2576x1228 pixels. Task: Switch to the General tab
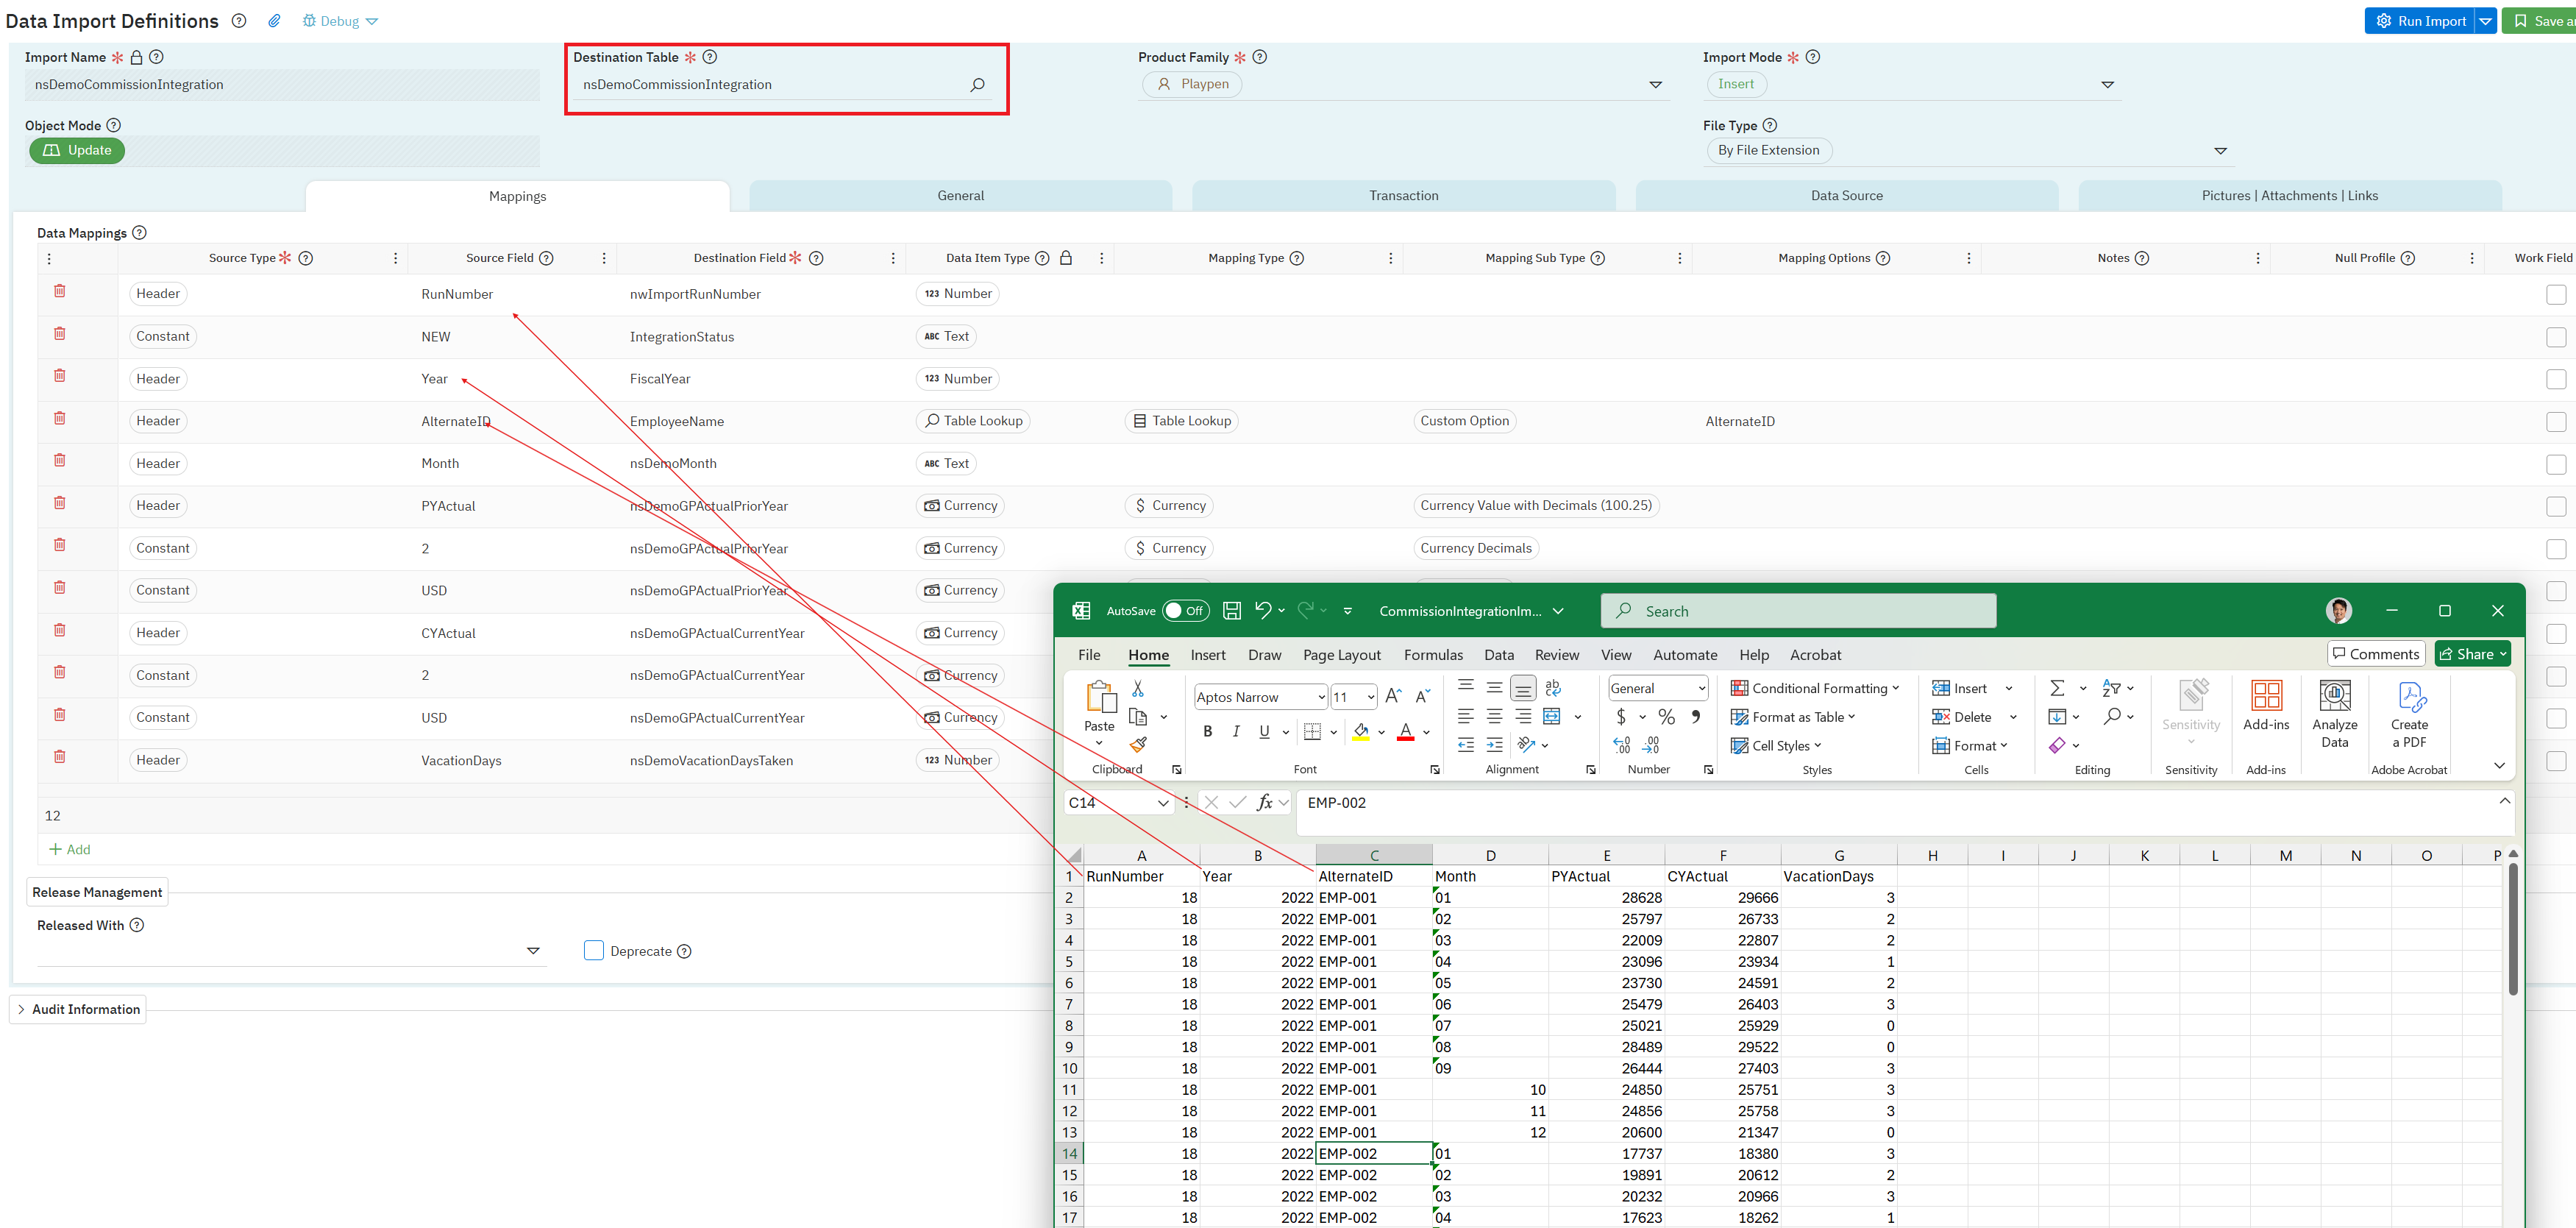pos(960,196)
